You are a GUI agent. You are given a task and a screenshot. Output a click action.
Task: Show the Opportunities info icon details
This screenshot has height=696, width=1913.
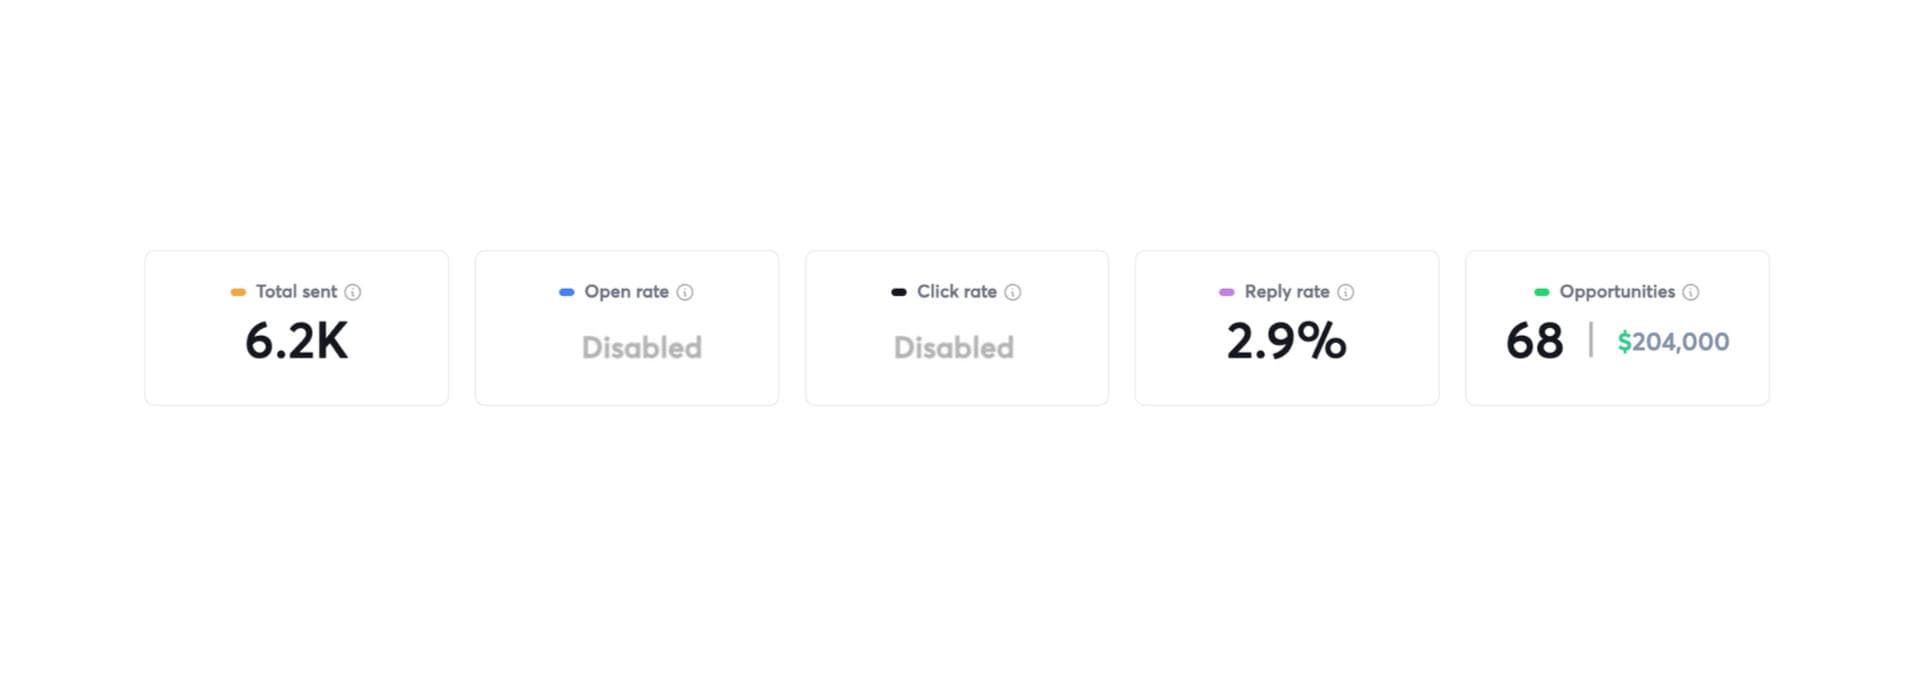coord(1691,292)
